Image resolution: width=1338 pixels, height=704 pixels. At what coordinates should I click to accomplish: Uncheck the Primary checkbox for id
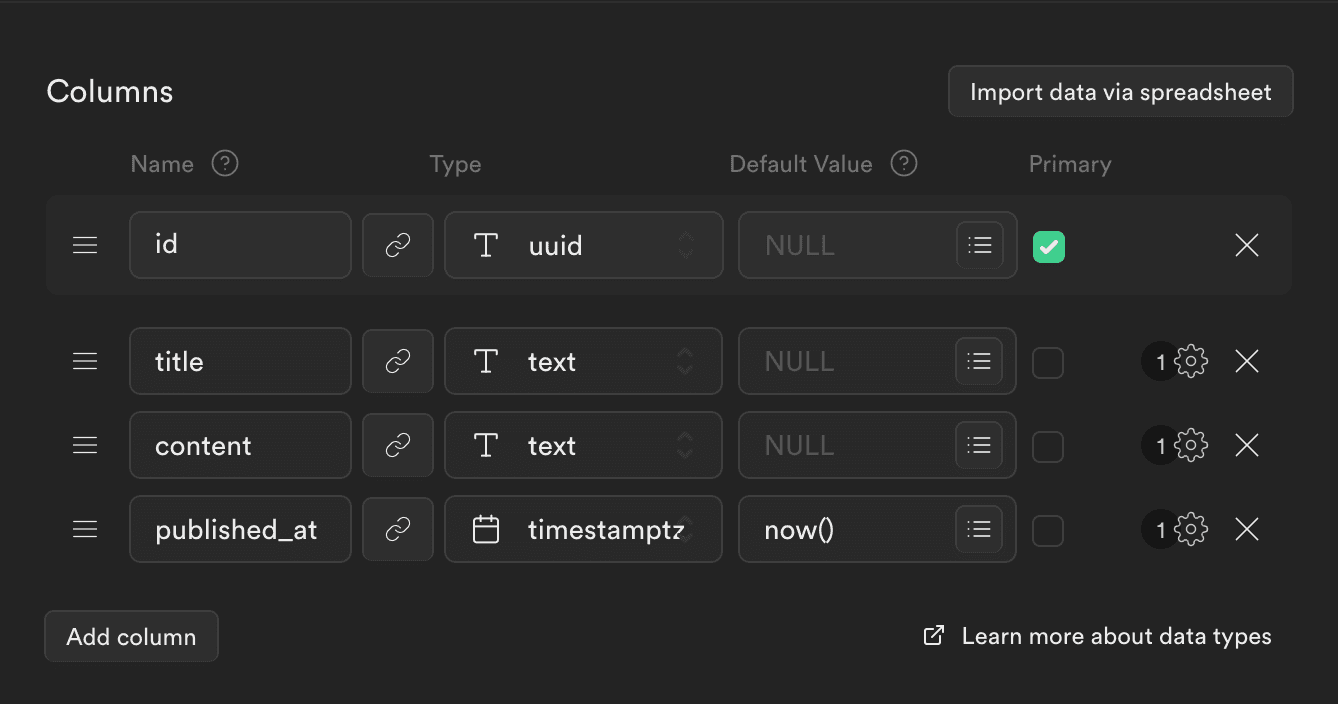(1048, 245)
